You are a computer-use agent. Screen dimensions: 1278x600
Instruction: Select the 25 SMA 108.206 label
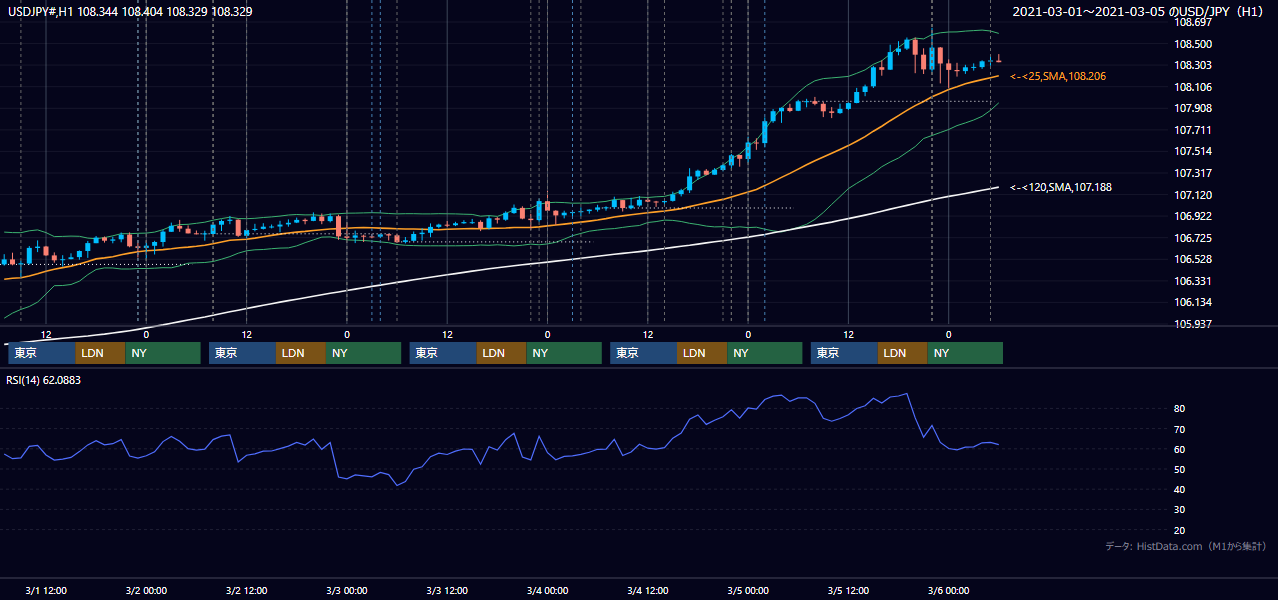point(1058,76)
